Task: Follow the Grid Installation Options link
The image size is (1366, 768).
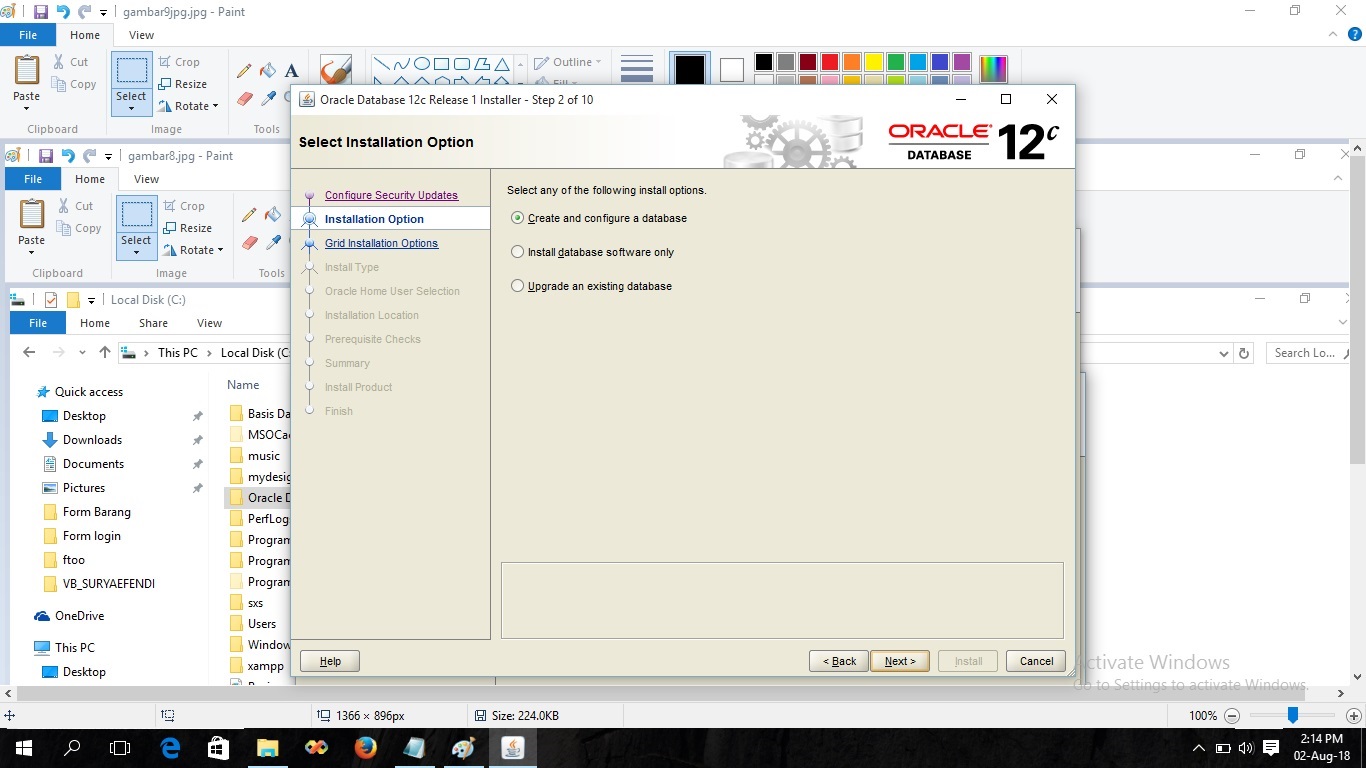Action: 381,243
